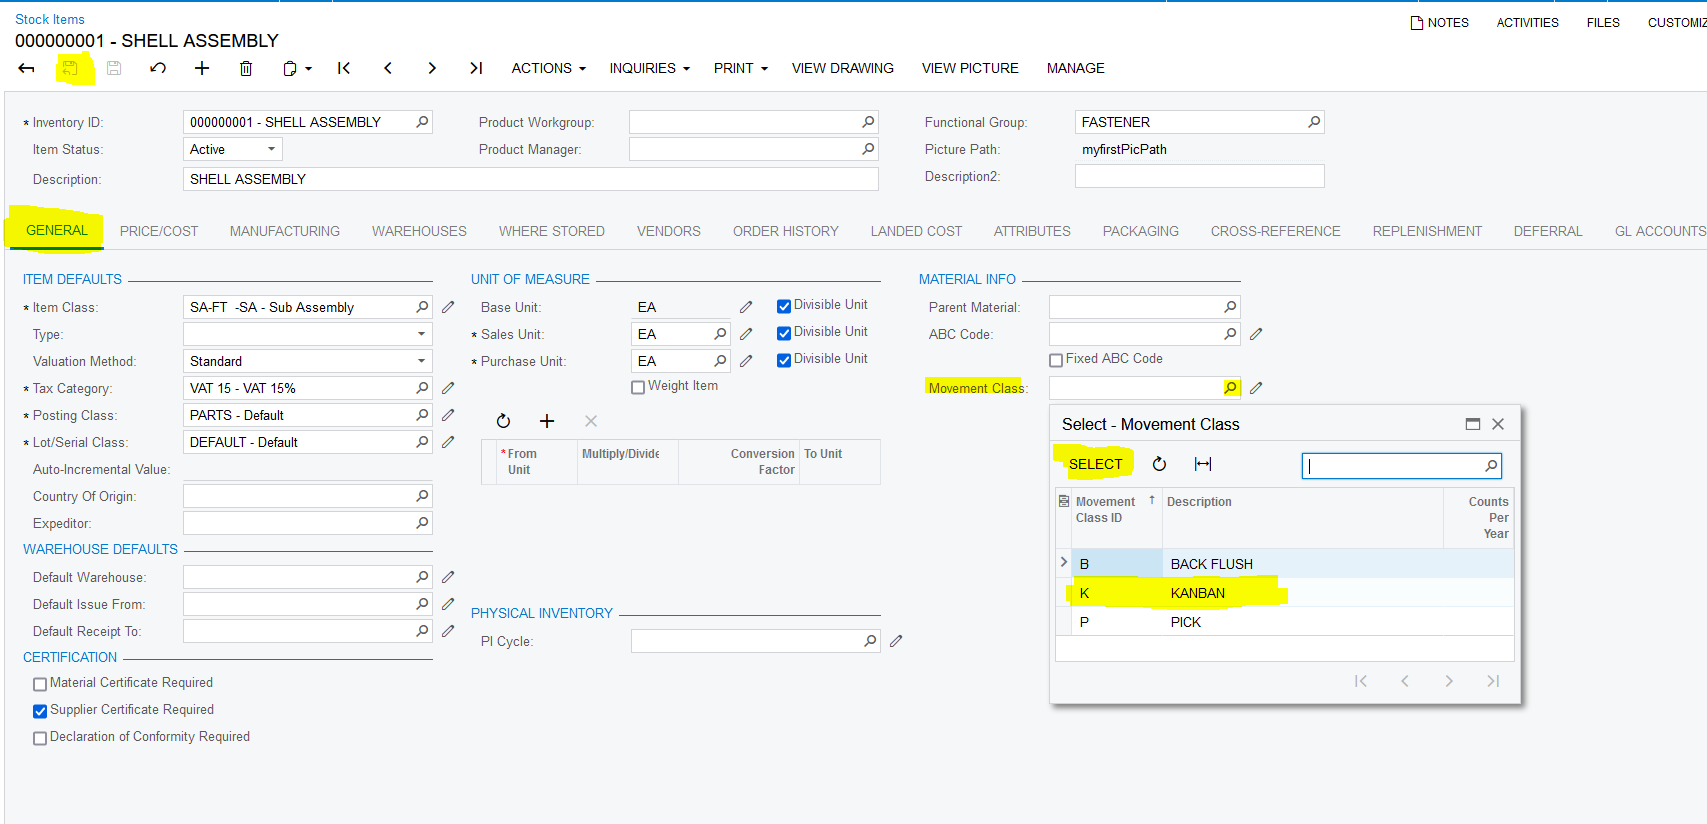Select the KANBAN movement class row

1197,593
